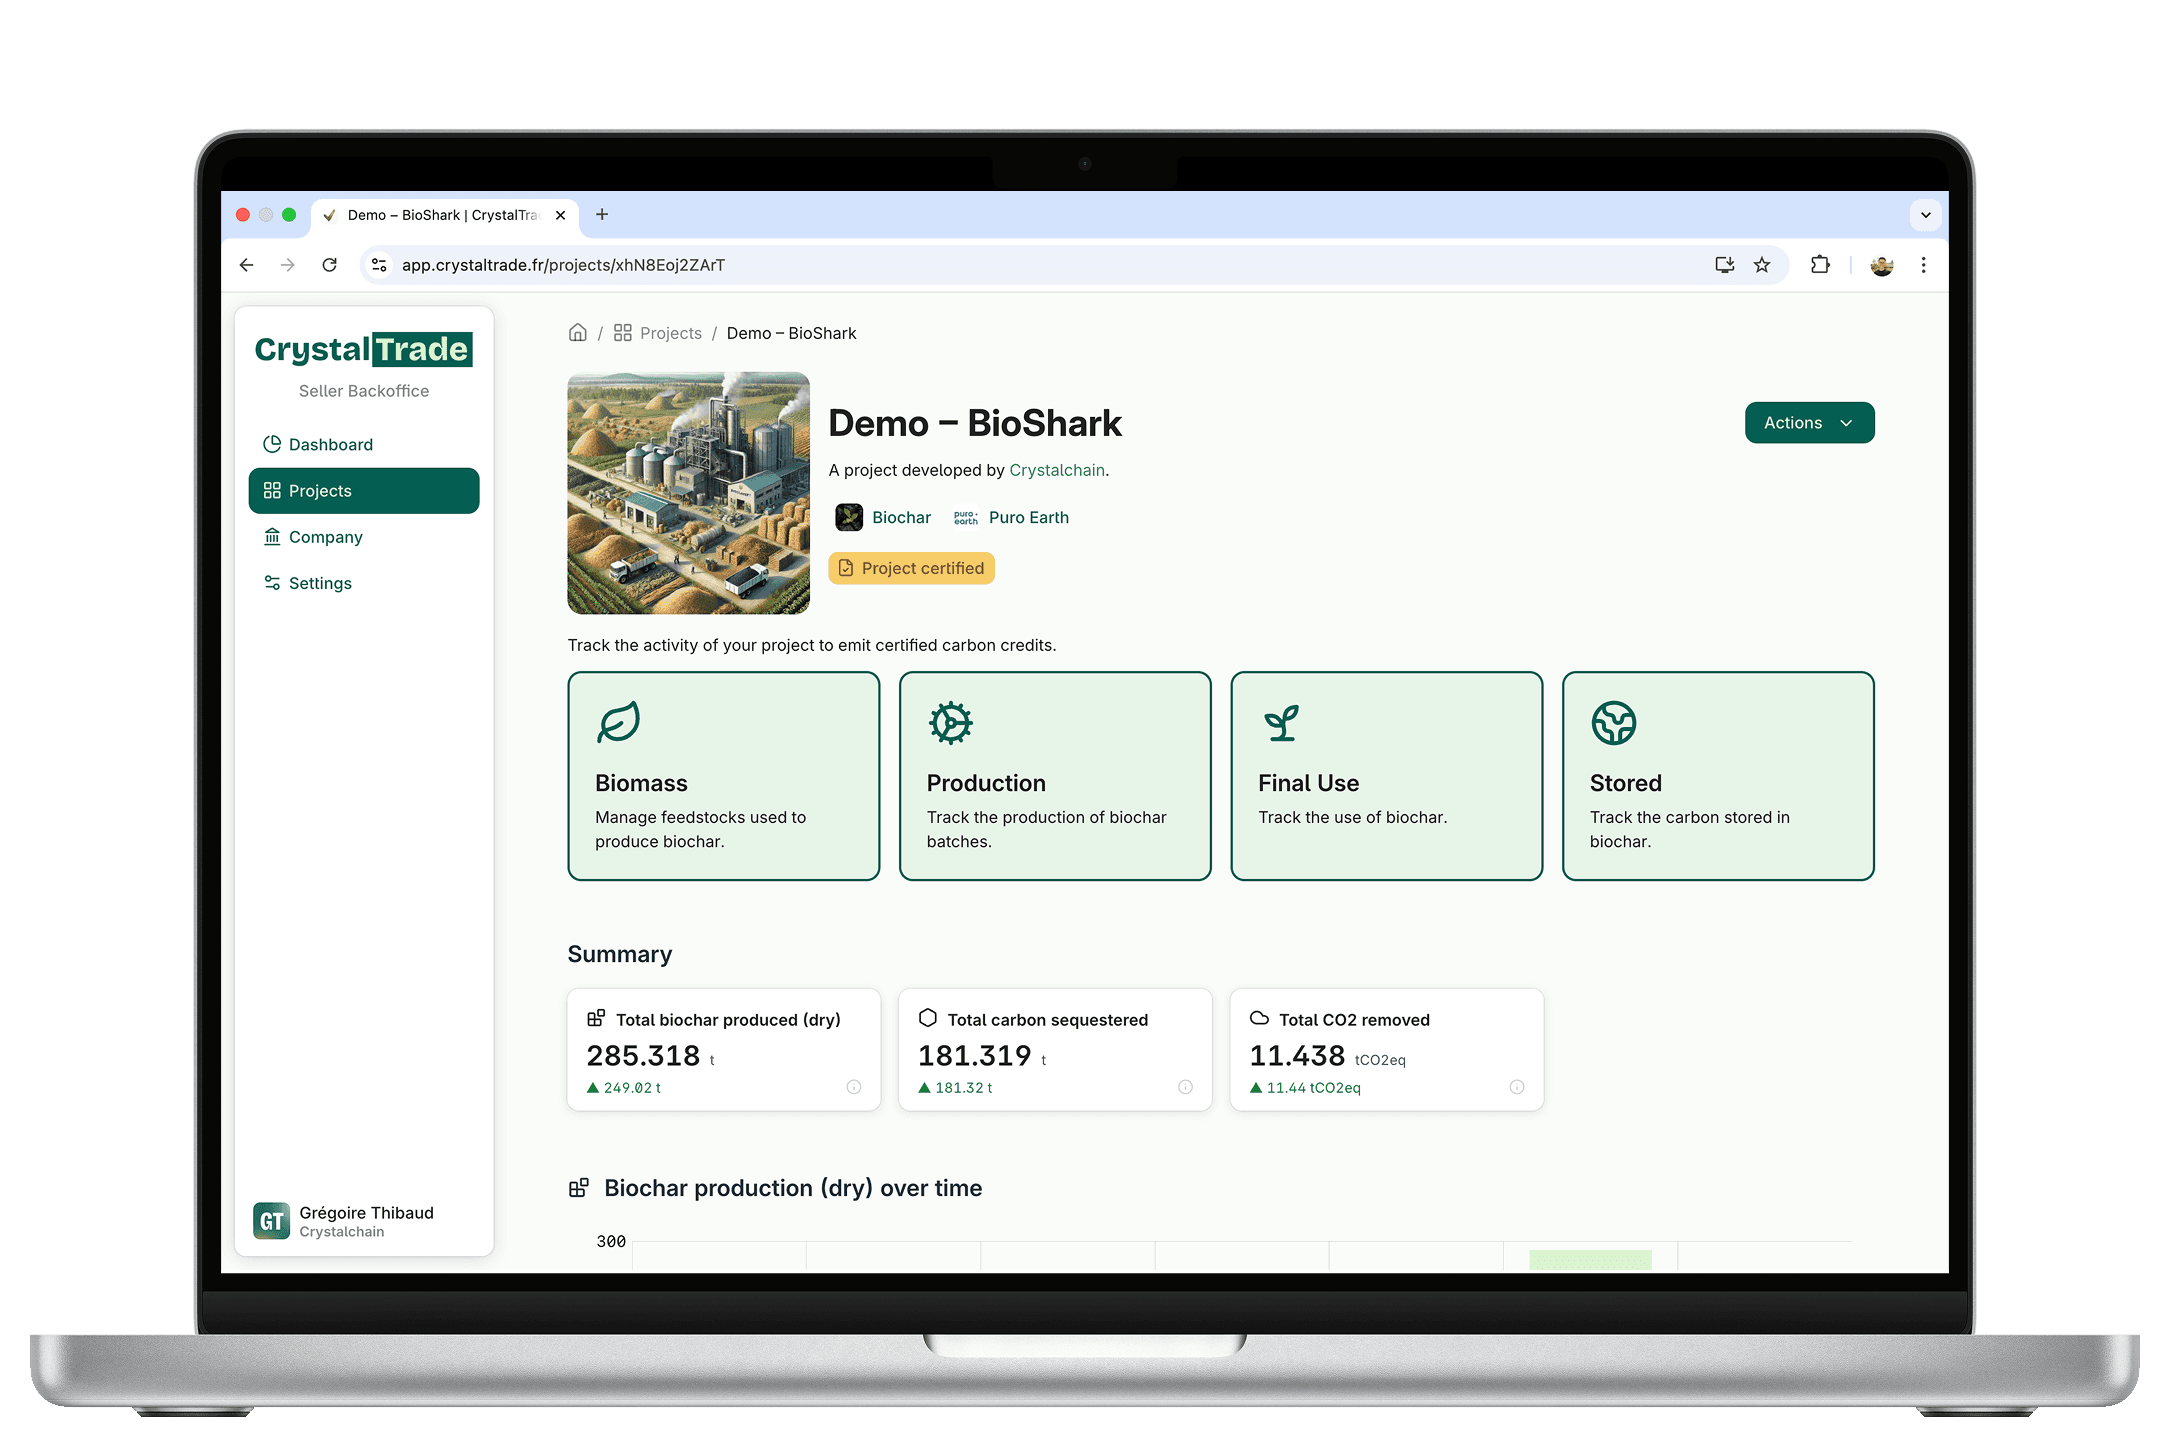Click the 300 axis label on chart

(x=611, y=1241)
